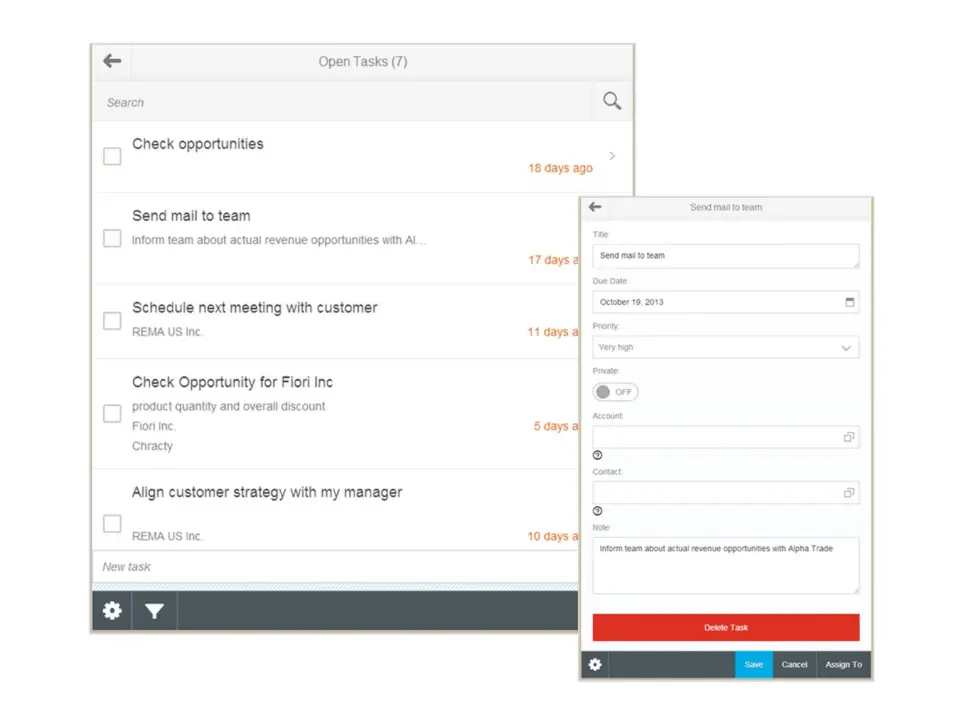
Task: Click the back arrow in Open Tasks header
Action: pos(112,61)
